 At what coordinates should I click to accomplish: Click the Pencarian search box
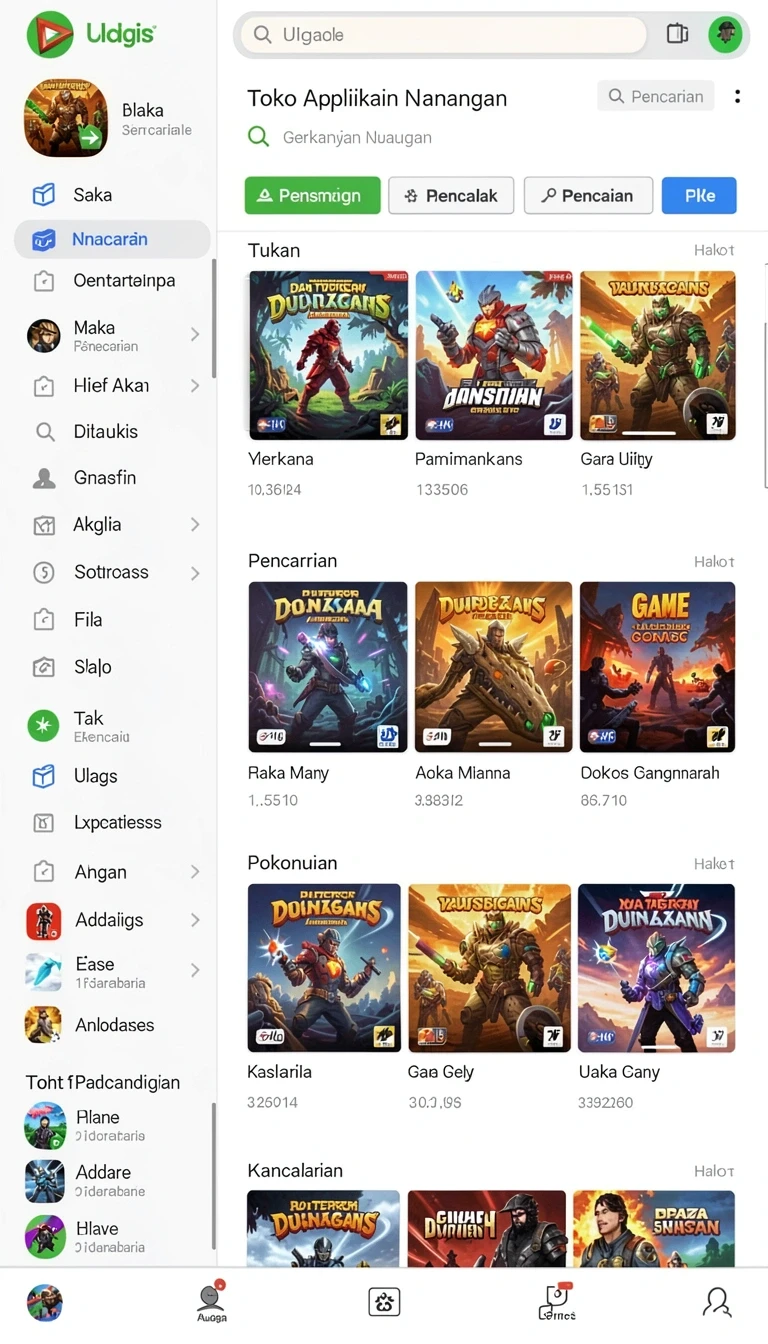pos(656,96)
